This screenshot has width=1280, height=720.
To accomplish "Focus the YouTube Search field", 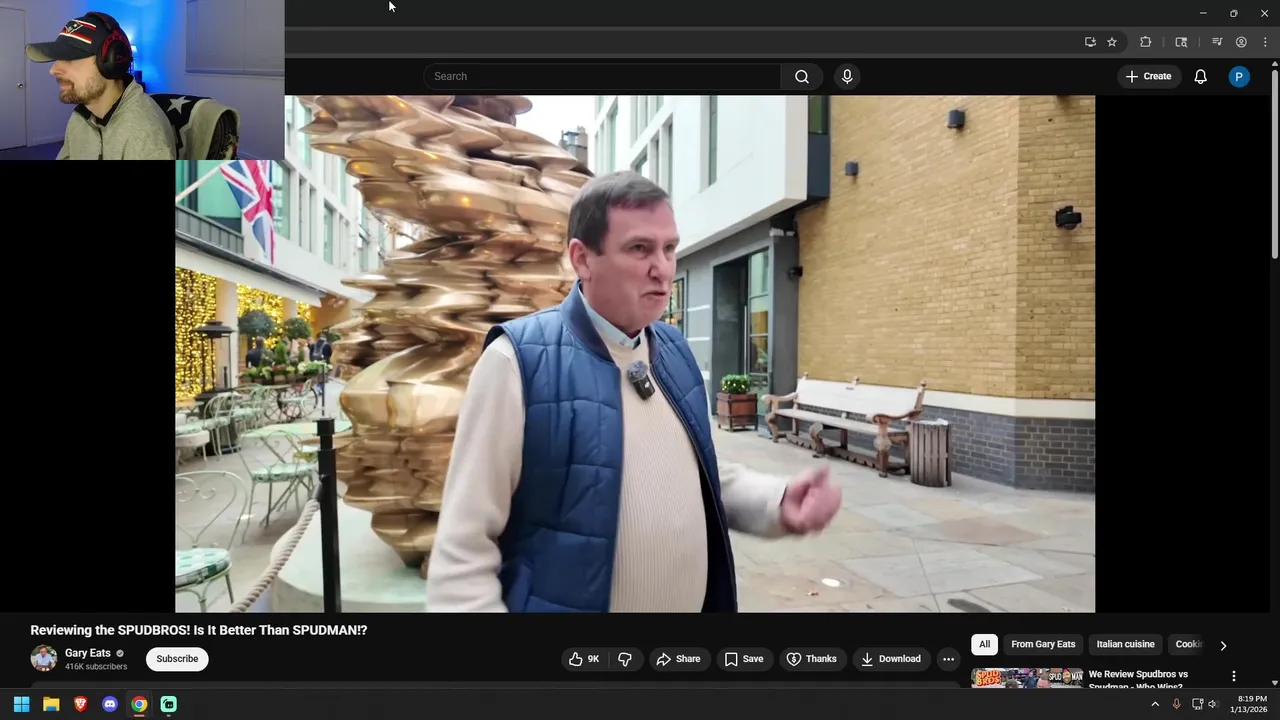I will pos(602,77).
